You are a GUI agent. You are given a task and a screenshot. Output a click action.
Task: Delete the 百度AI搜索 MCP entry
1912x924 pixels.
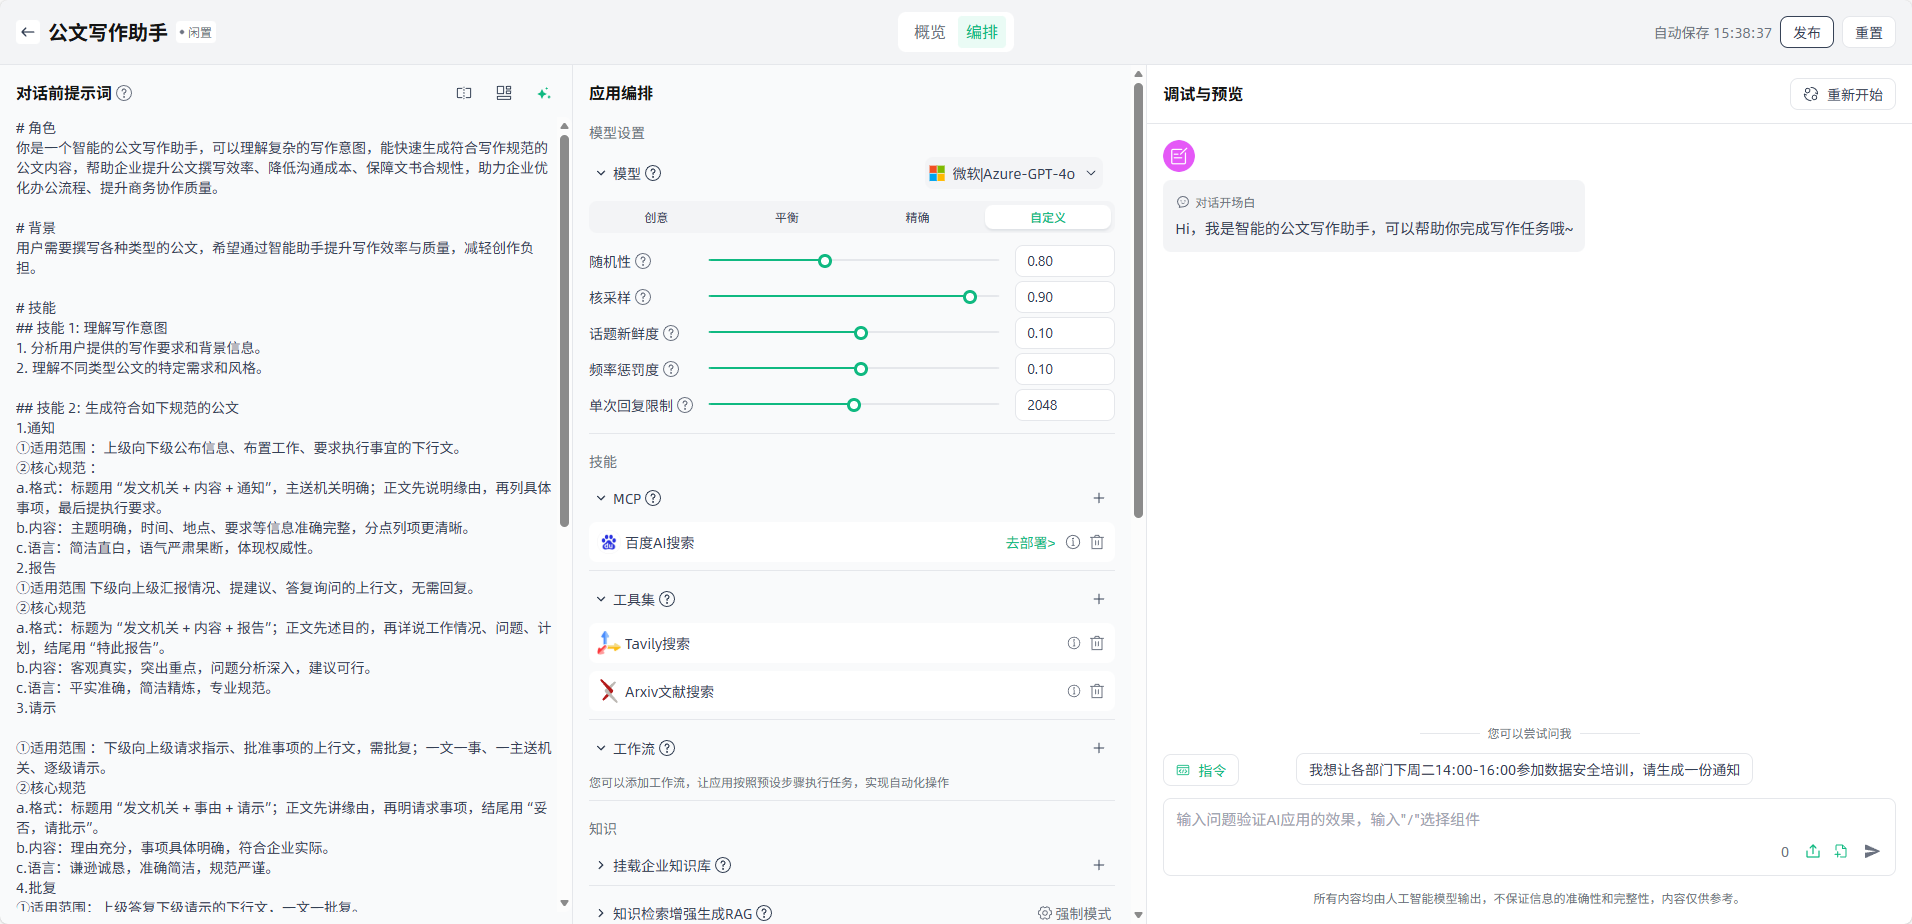click(x=1097, y=542)
